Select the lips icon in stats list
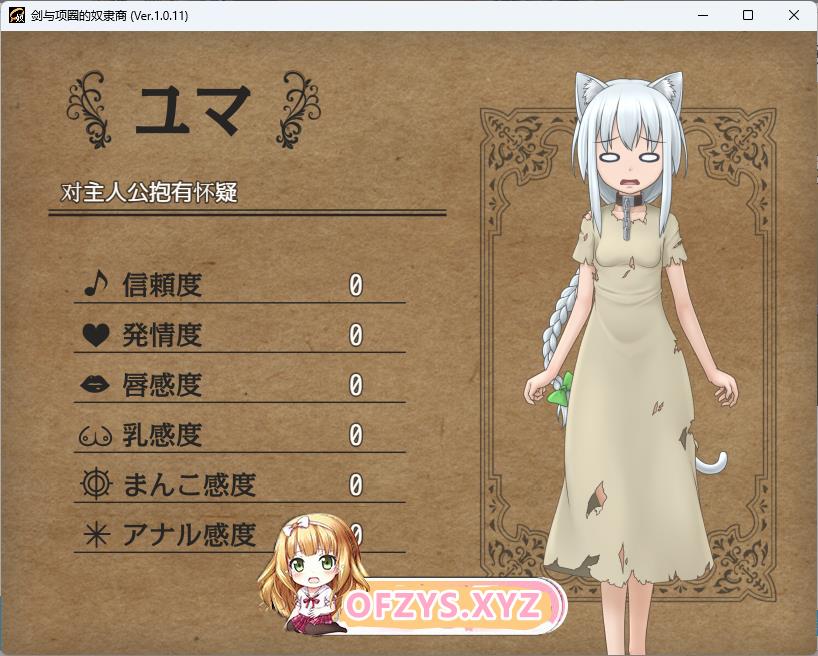The image size is (818, 656). 95,385
